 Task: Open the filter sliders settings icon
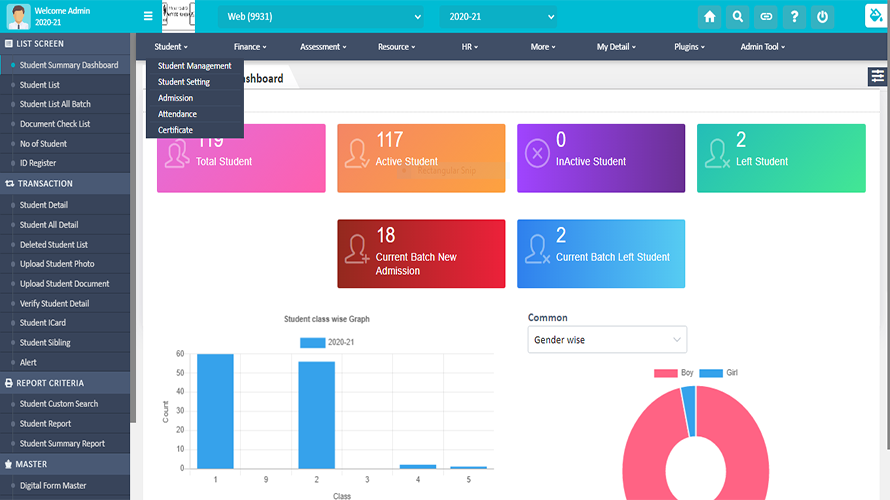point(877,76)
